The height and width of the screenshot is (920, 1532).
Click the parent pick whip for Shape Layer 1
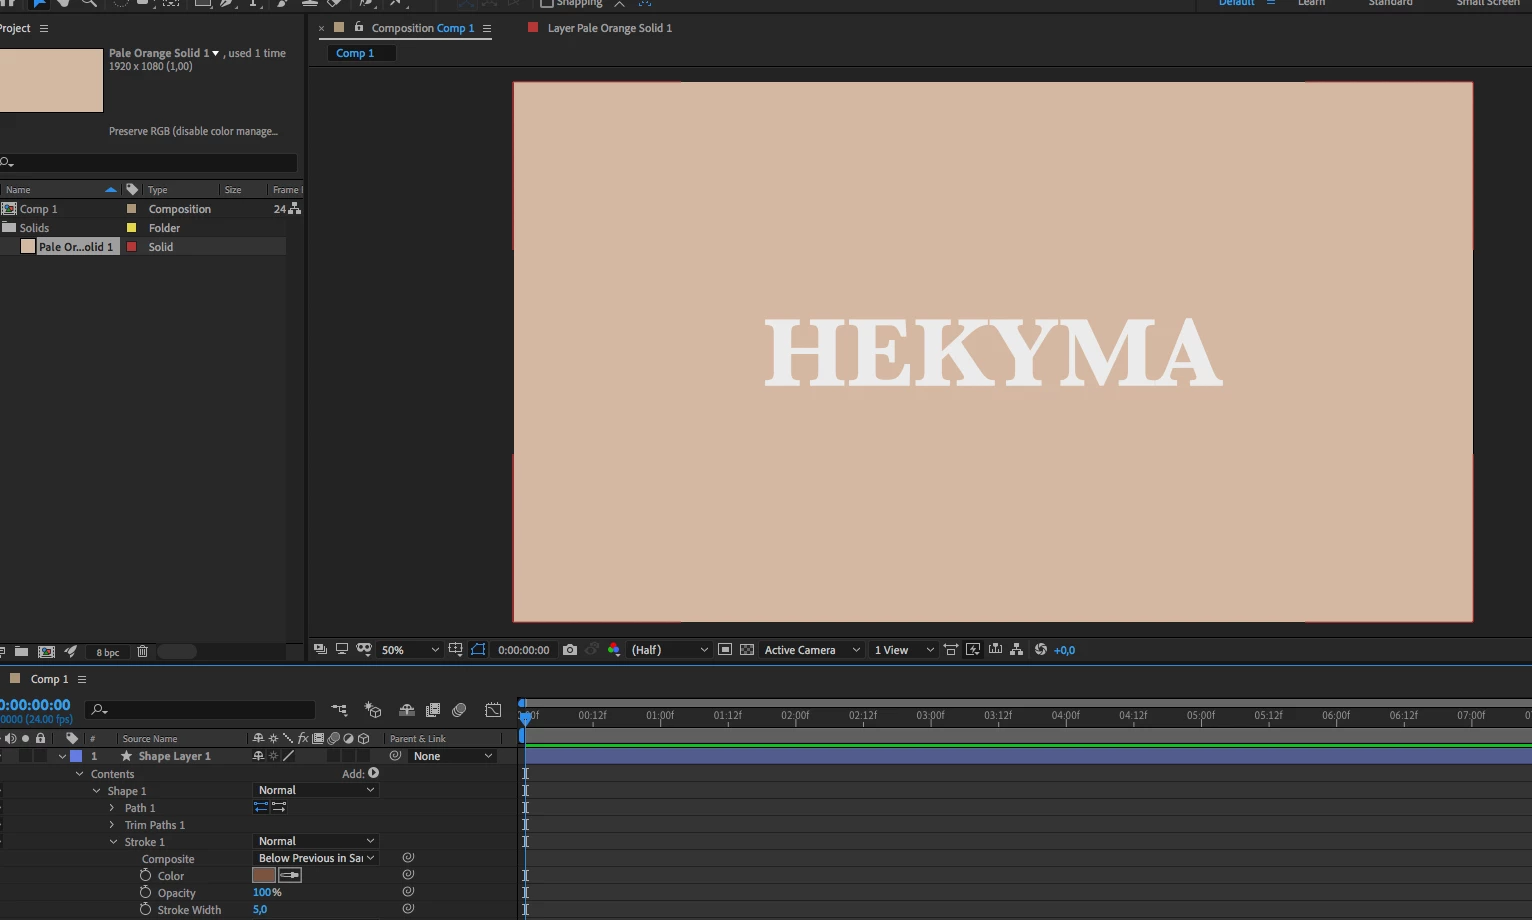click(395, 756)
